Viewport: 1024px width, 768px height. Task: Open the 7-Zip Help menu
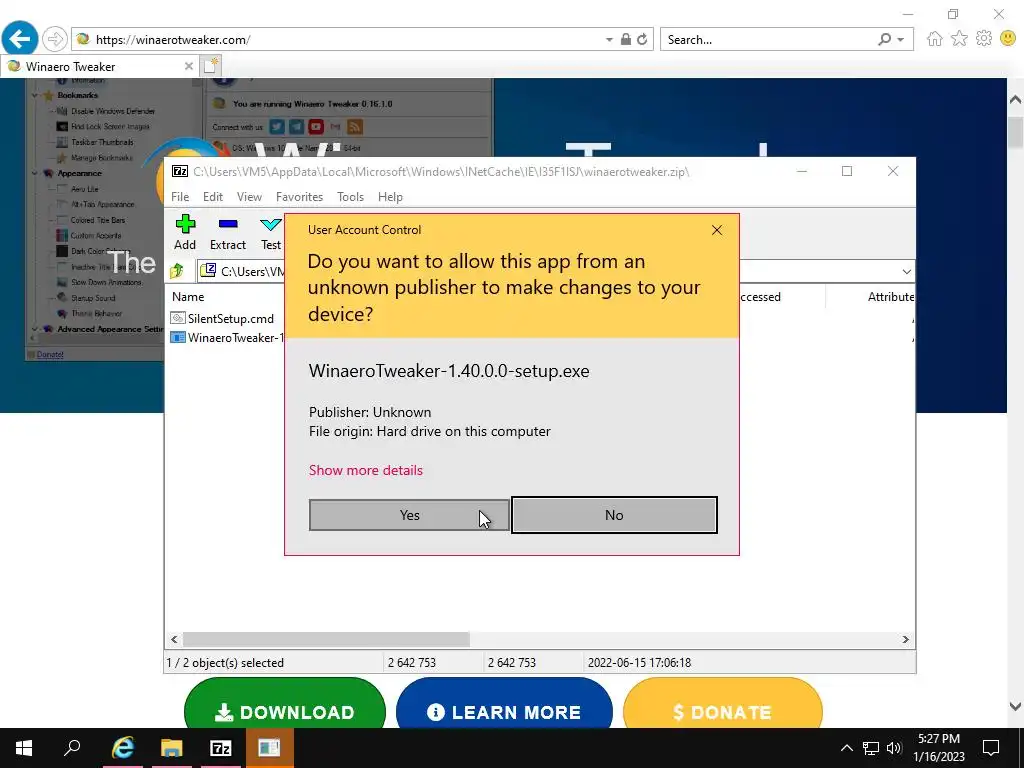pos(391,197)
